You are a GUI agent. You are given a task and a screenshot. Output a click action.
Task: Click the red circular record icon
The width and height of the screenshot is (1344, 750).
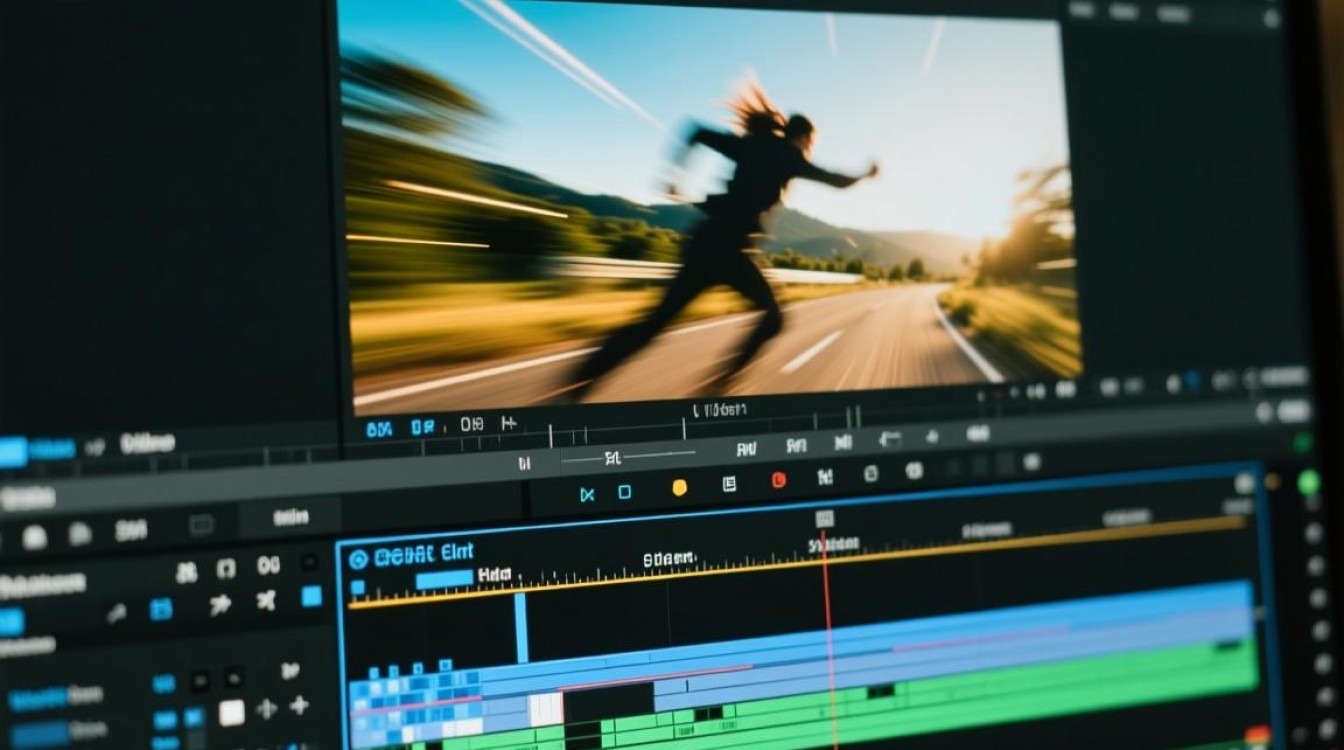(778, 480)
